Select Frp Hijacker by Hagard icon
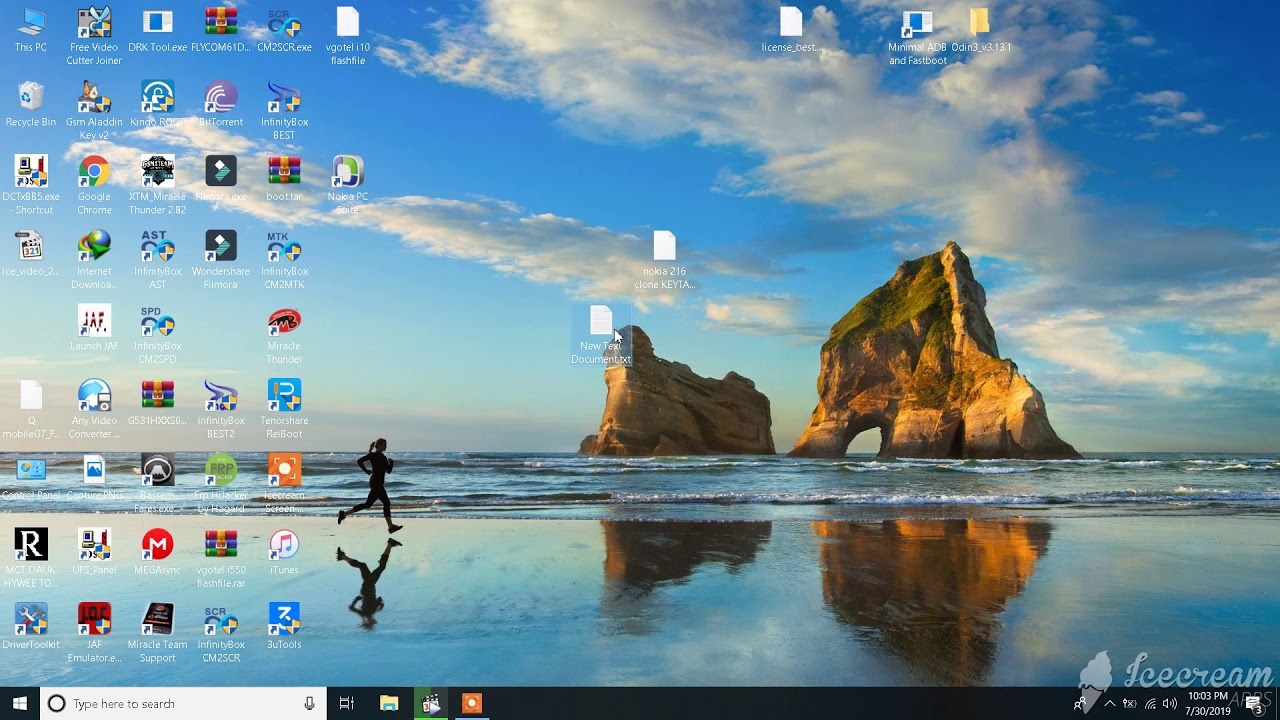This screenshot has height=720, width=1280. (x=221, y=484)
